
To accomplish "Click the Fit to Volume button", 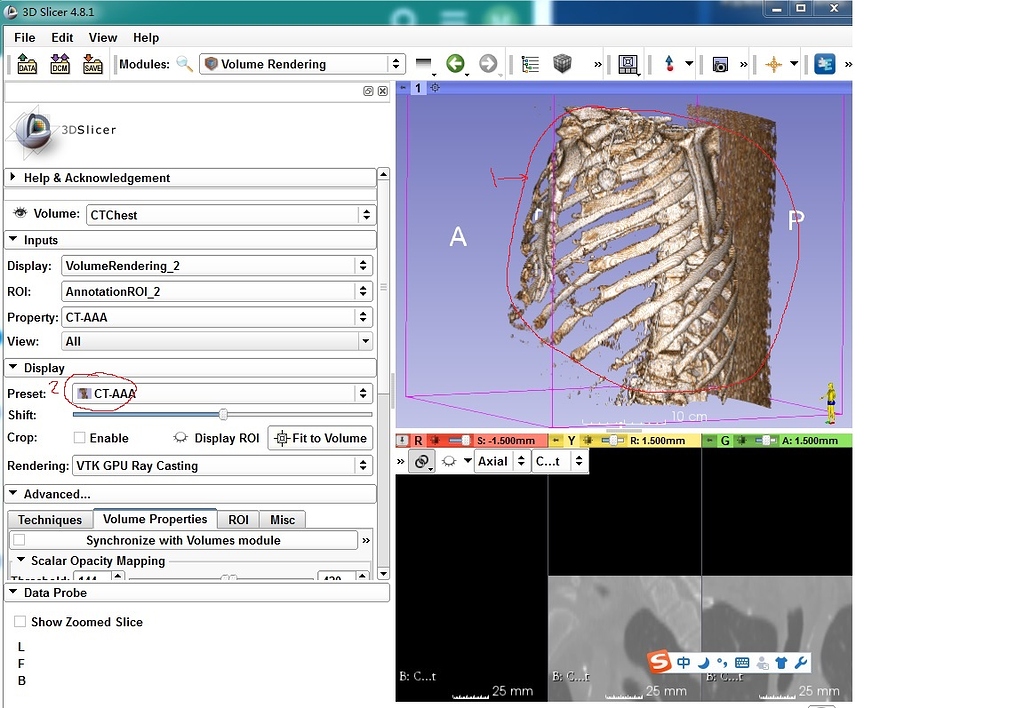I will point(321,438).
